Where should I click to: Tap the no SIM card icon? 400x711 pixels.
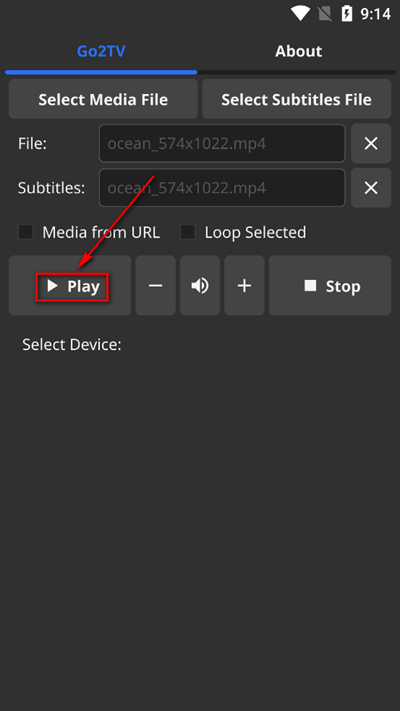tap(325, 14)
